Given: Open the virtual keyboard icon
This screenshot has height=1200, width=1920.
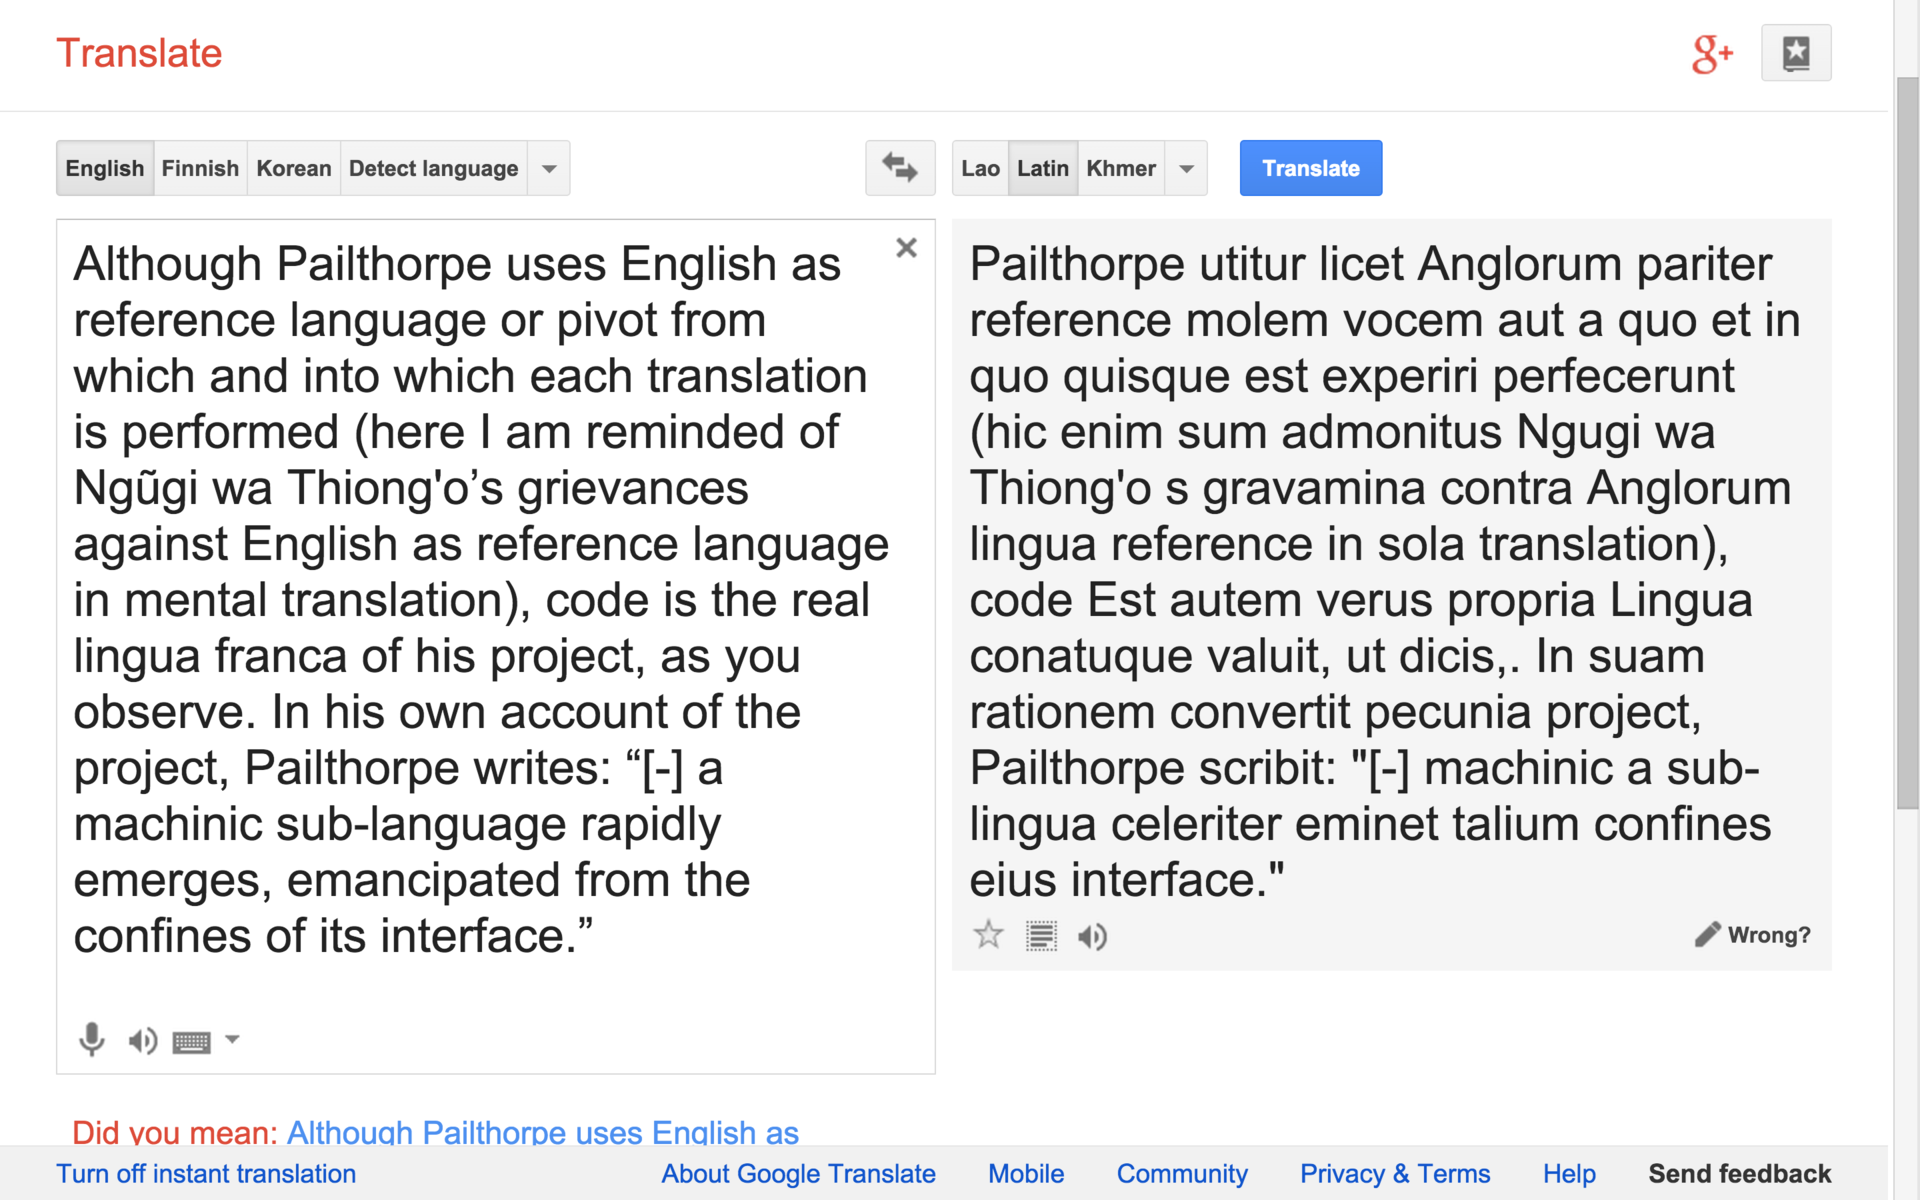Looking at the screenshot, I should (191, 1043).
